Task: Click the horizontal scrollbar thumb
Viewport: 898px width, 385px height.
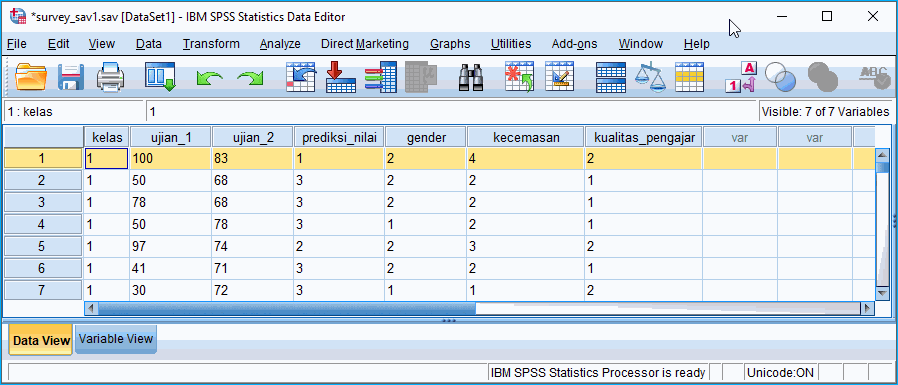Action: [x=287, y=308]
